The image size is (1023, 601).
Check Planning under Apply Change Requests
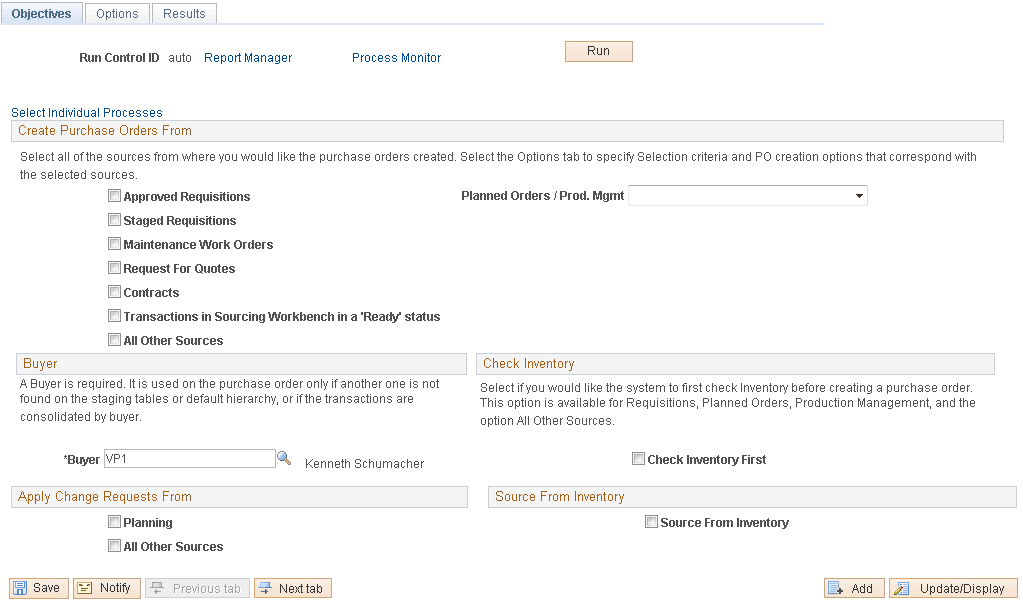click(x=114, y=521)
